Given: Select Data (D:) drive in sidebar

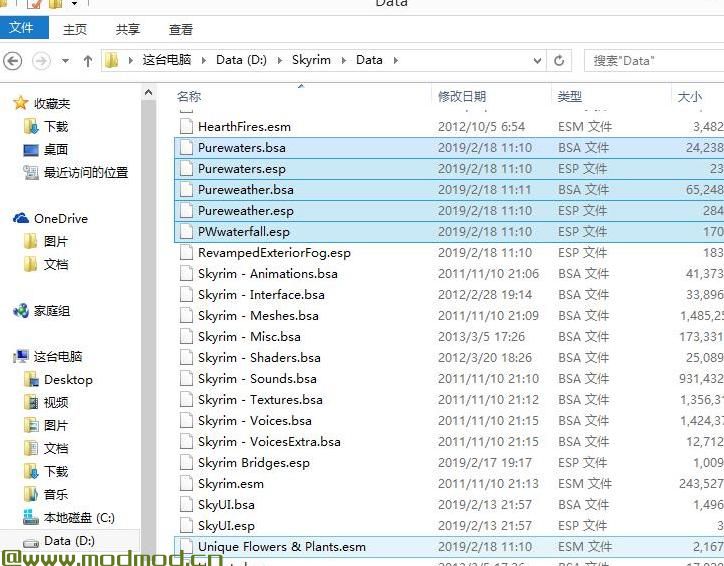Looking at the screenshot, I should click(x=69, y=541).
